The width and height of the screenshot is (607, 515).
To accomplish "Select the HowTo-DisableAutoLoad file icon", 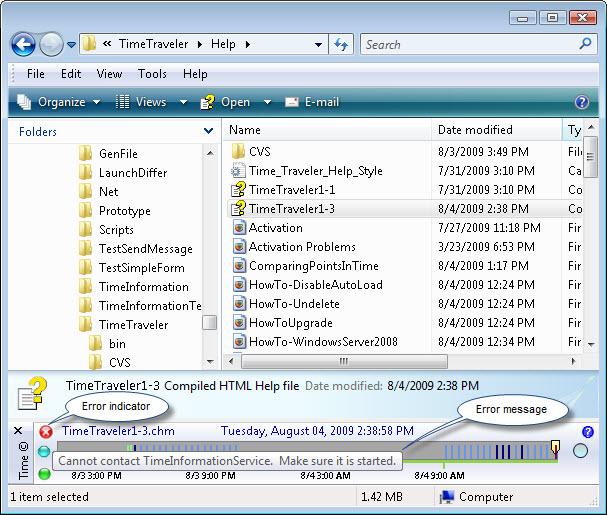I will [x=240, y=285].
